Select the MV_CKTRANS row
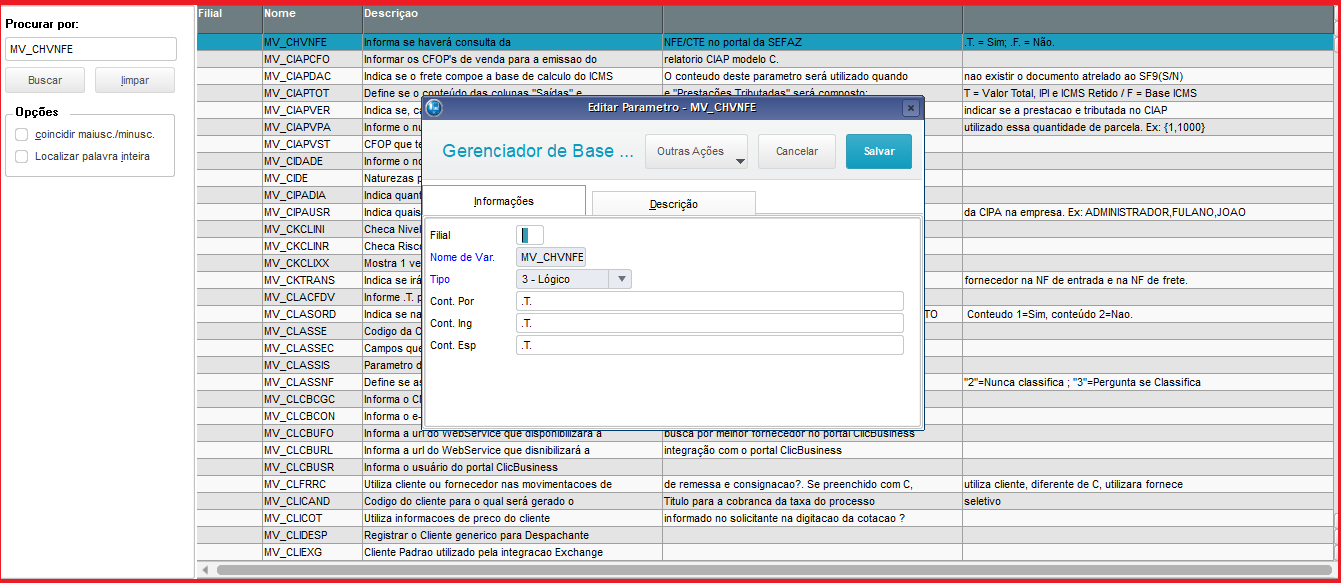Image resolution: width=1341 pixels, height=583 pixels. click(x=765, y=280)
